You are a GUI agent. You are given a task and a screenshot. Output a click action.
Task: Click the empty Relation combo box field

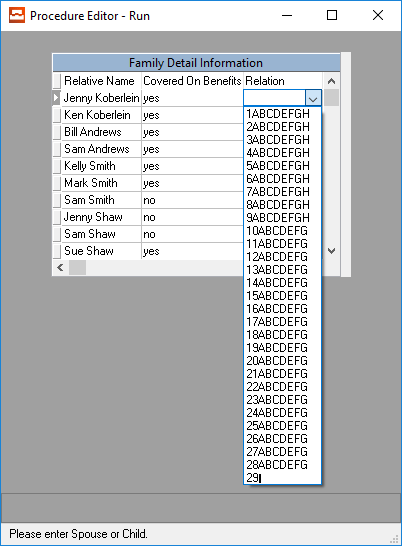coord(275,98)
